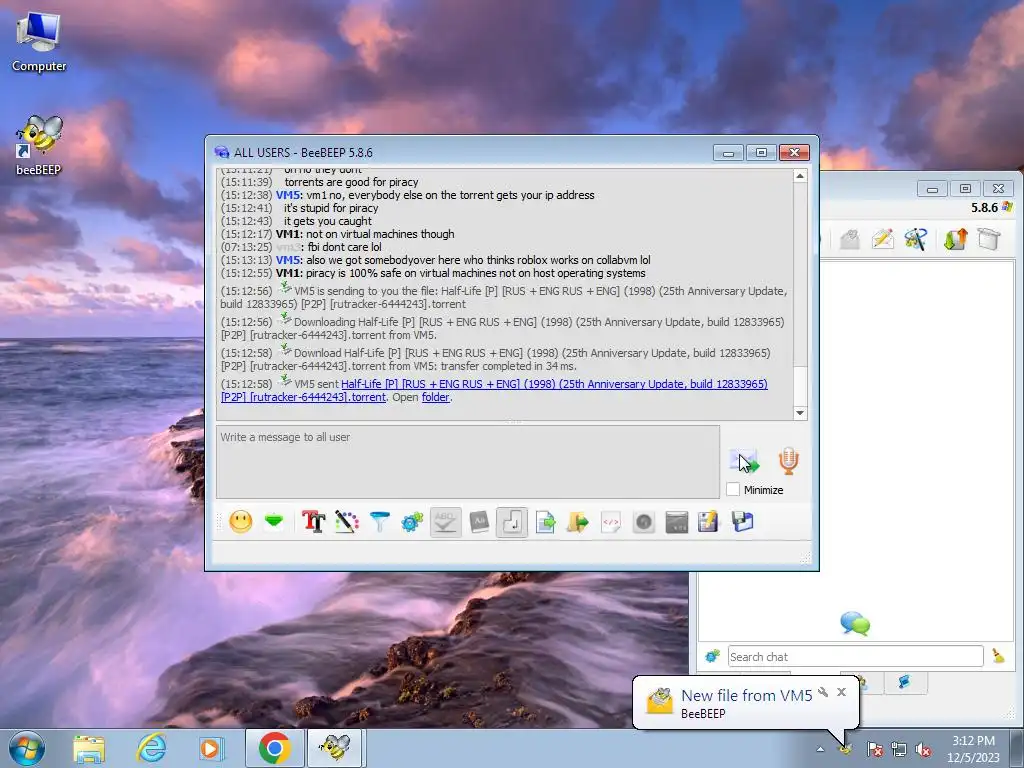1024x768 pixels.
Task: Open Windows Explorer from taskbar
Action: [89, 748]
